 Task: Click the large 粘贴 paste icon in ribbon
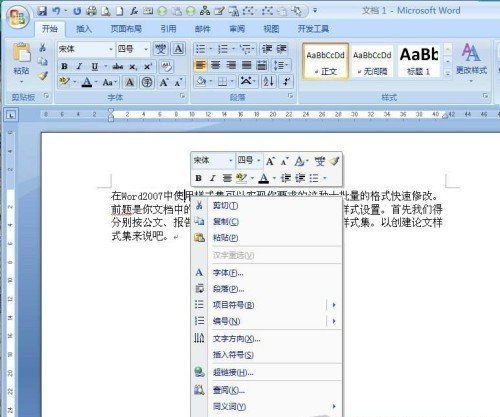(21, 53)
